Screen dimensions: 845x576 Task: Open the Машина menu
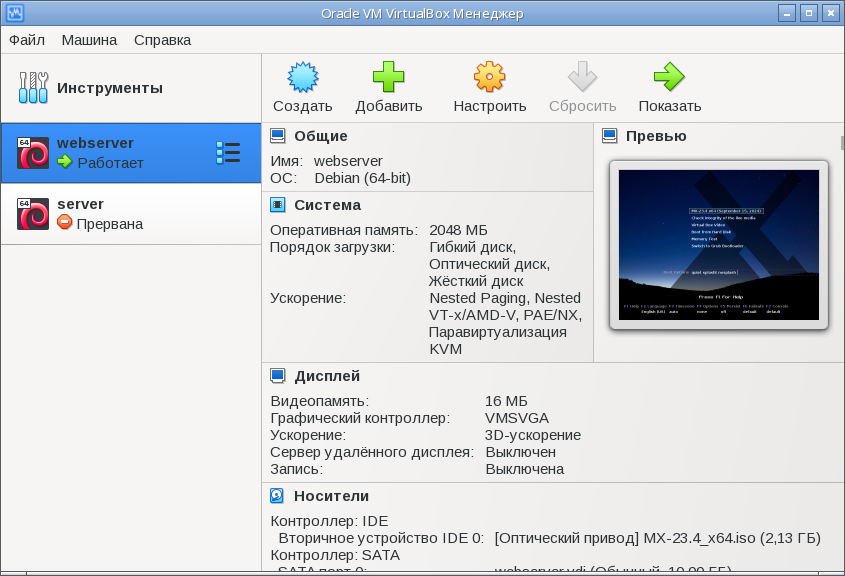tap(89, 40)
